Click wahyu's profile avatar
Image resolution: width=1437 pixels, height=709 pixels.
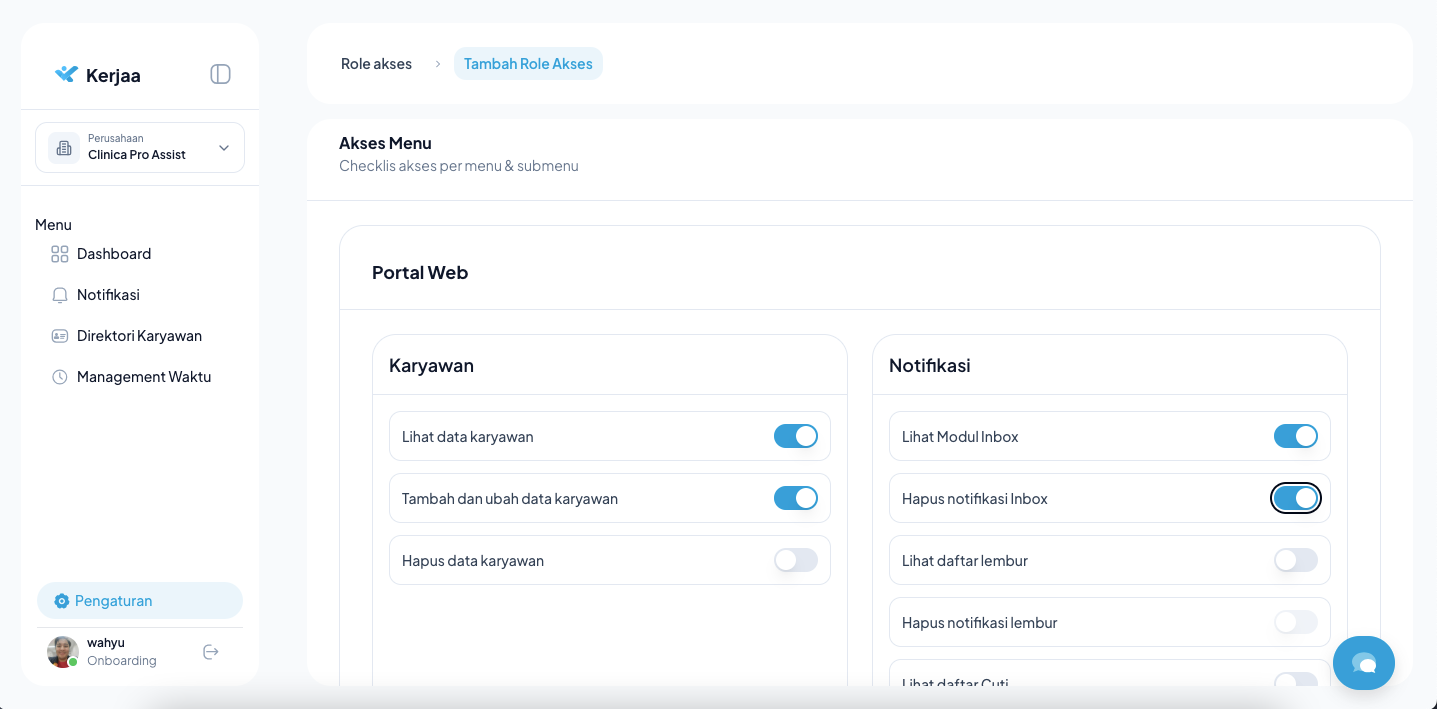(x=63, y=652)
